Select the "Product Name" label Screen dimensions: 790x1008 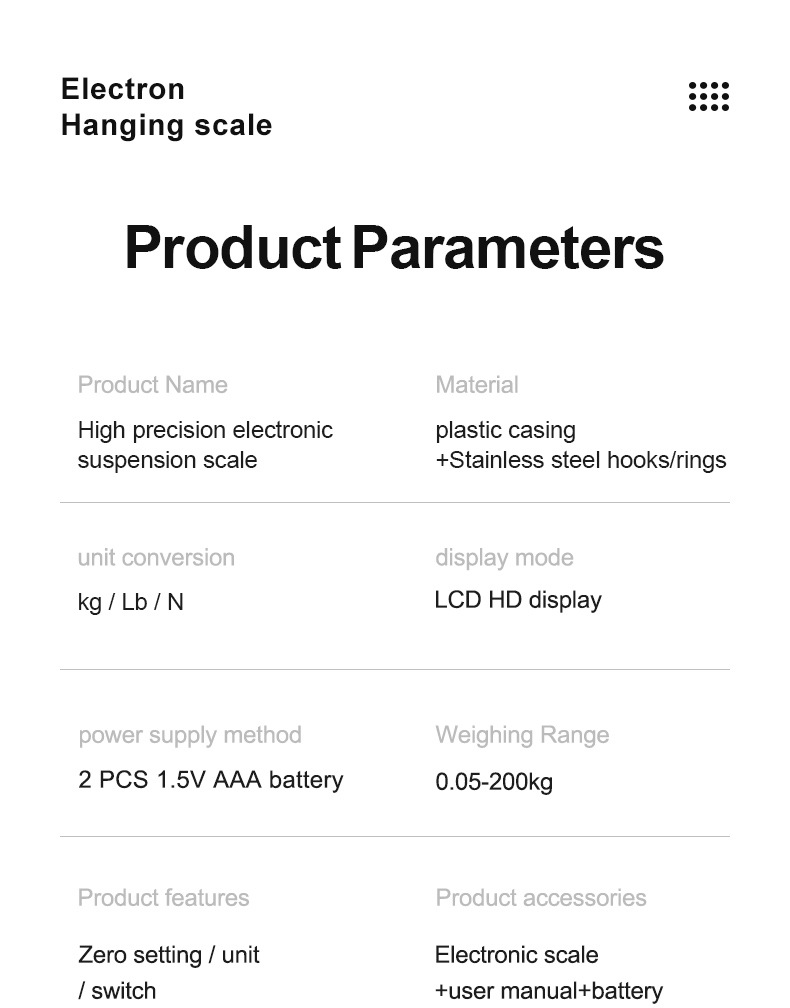(x=153, y=385)
